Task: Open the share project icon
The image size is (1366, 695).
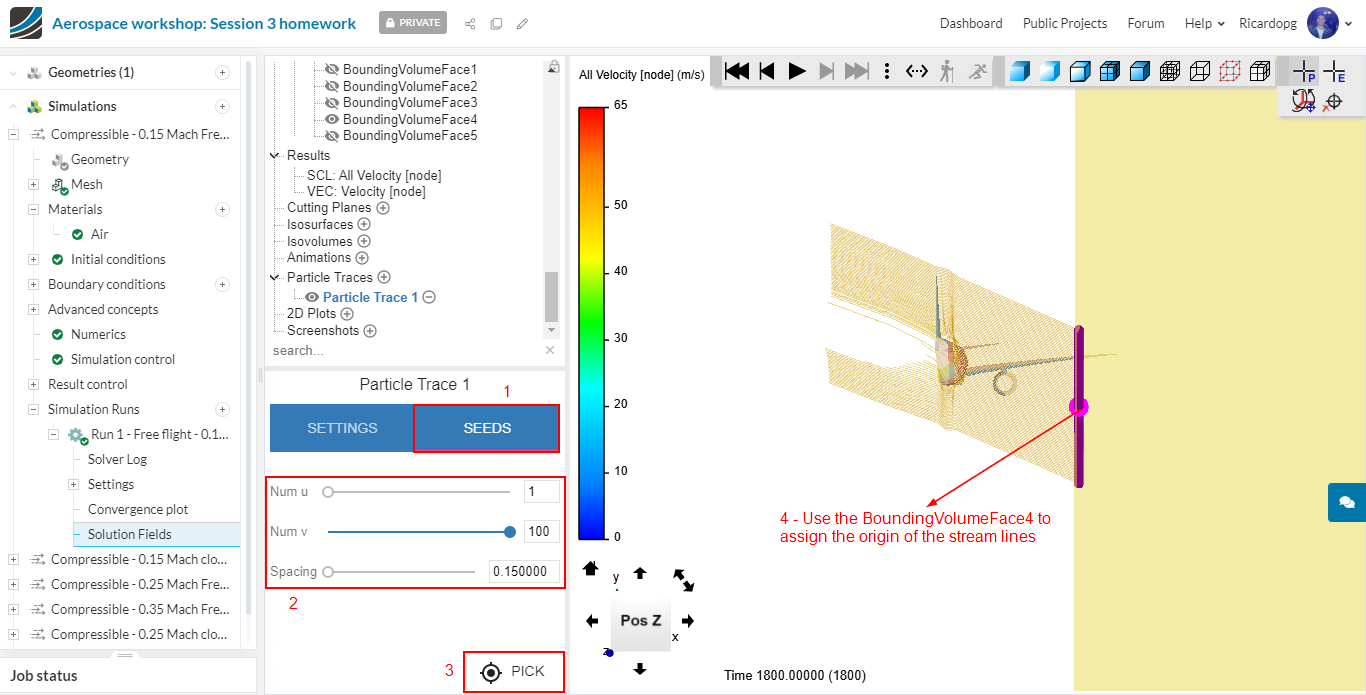Action: click(x=470, y=23)
